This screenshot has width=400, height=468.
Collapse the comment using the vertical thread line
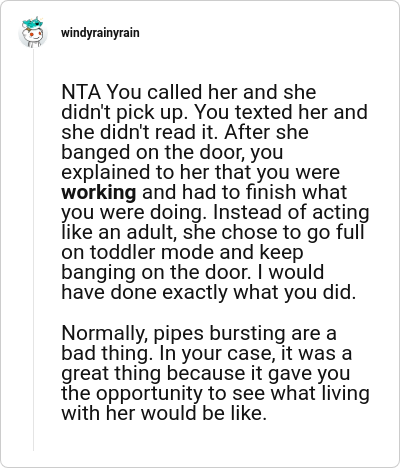coord(33,249)
